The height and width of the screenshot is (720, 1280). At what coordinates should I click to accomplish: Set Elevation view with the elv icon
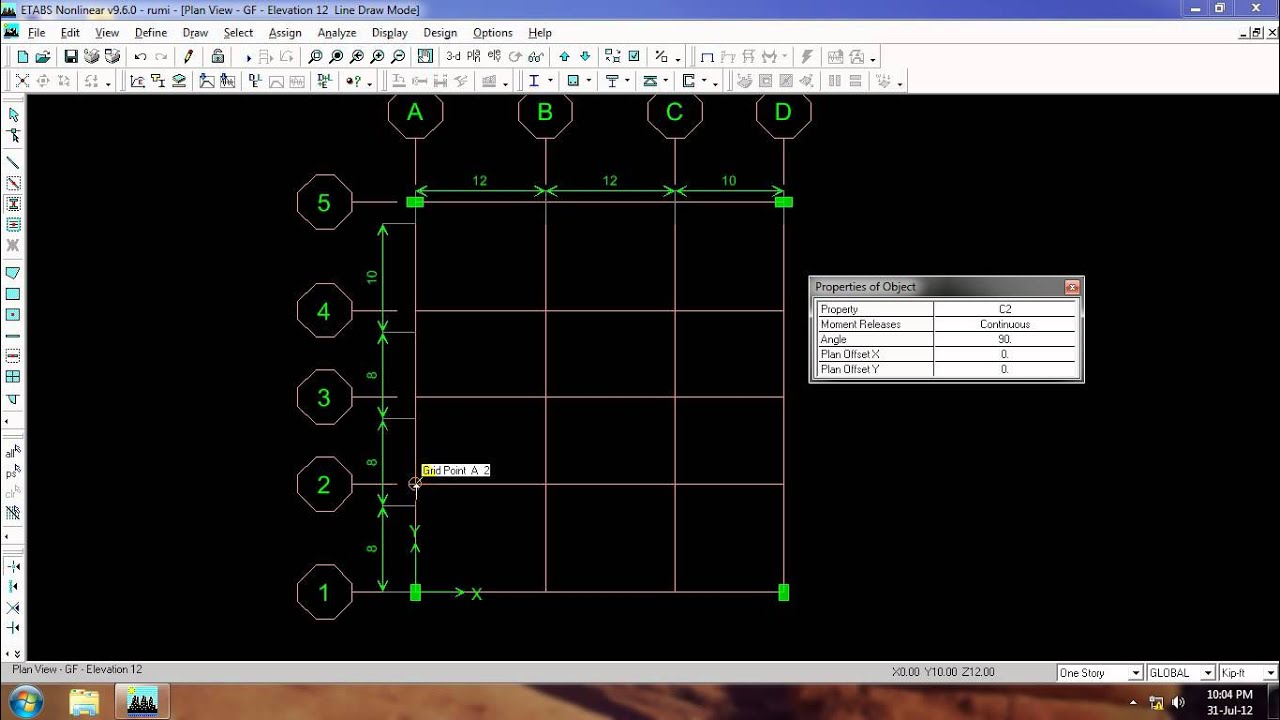495,57
